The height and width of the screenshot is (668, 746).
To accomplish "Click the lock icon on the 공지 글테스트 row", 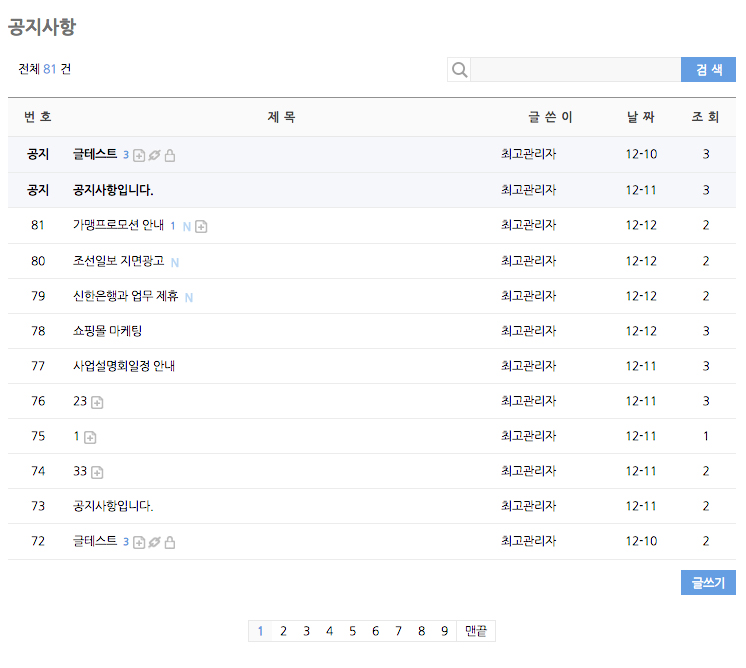I will [x=170, y=155].
